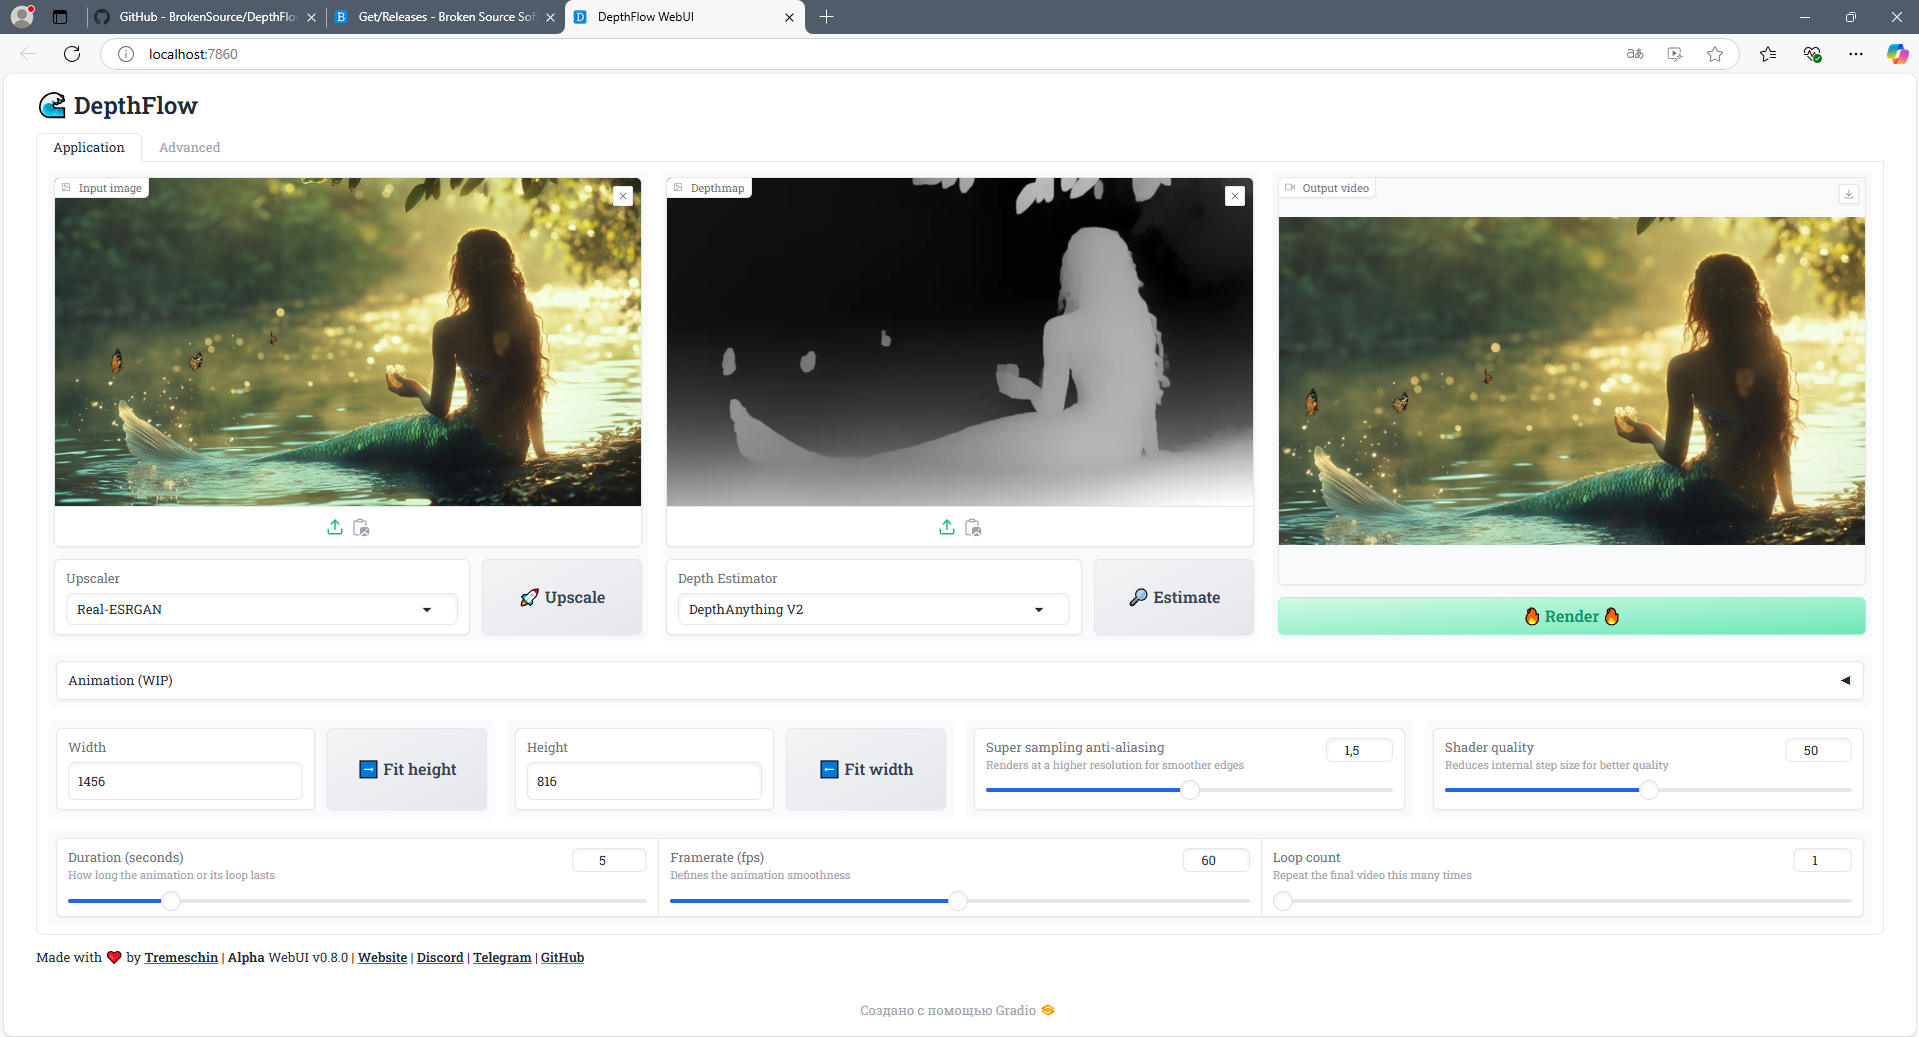This screenshot has height=1037, width=1919.
Task: Upload a file for the Depthmap
Action: (947, 527)
